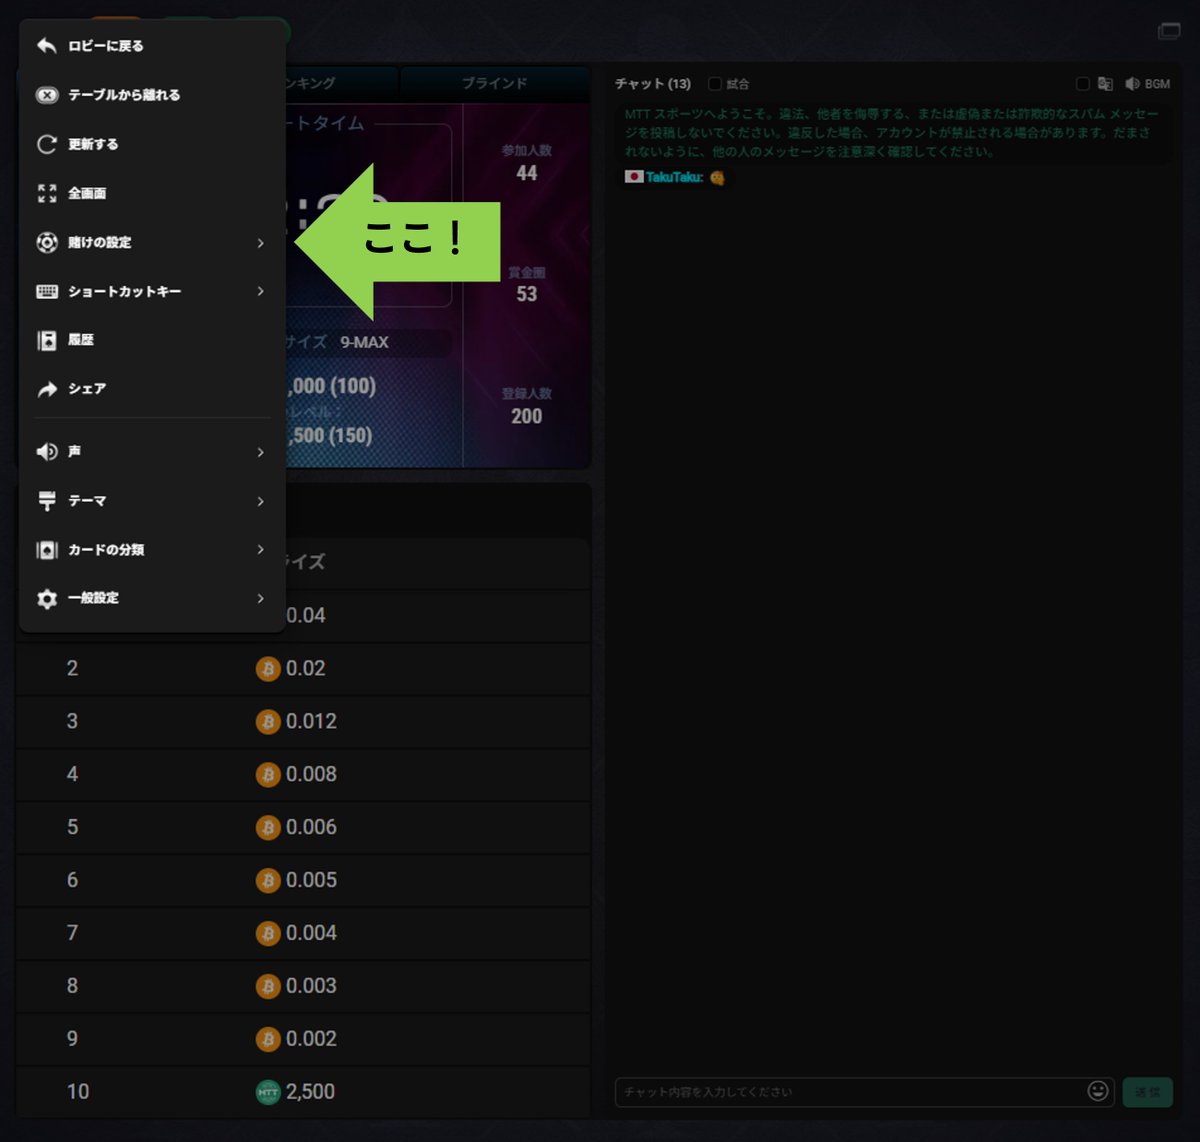The image size is (1200, 1142).
Task: Click the Bitcoin icon beside 0.004
Action: pos(268,934)
